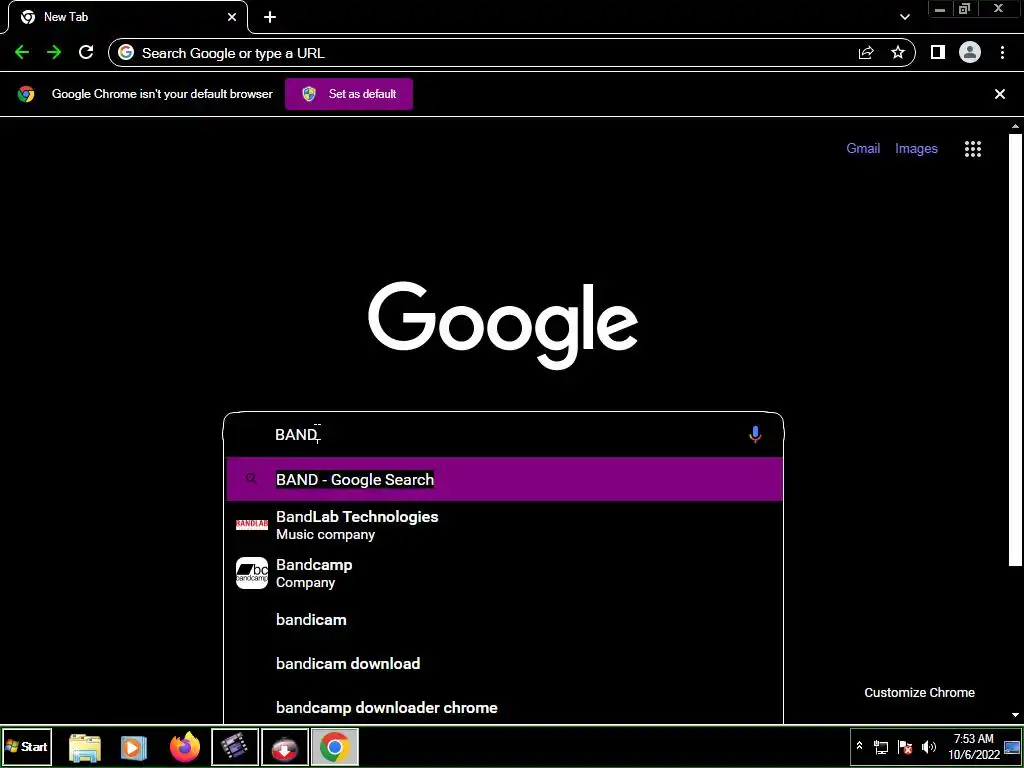The height and width of the screenshot is (768, 1024).
Task: Click Customize Chrome button
Action: (x=920, y=692)
